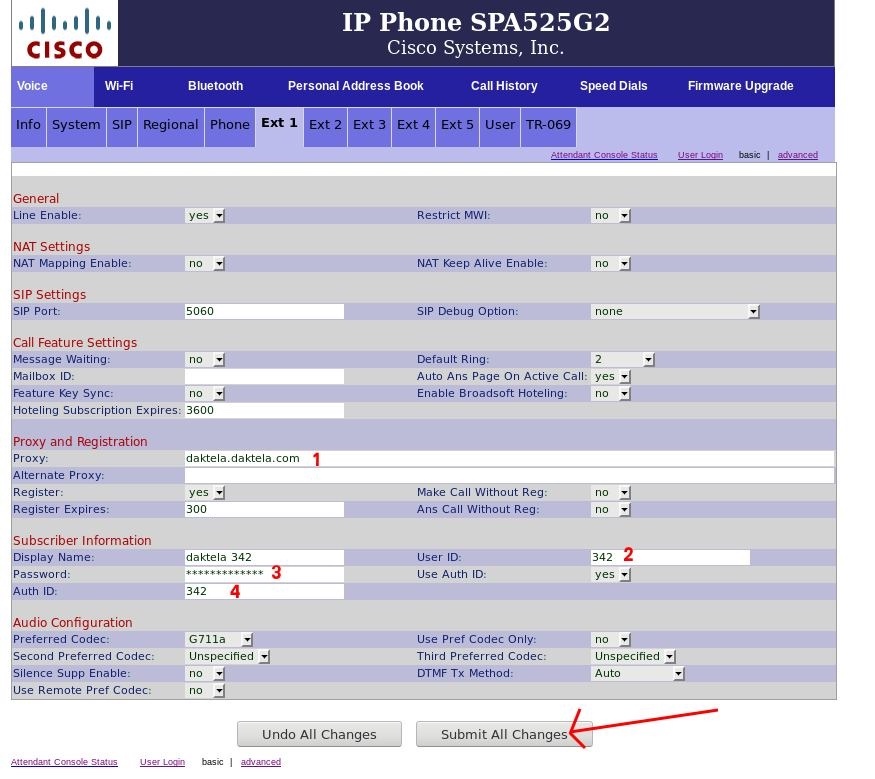This screenshot has height=779, width=875.
Task: Click the Cisco logo
Action: (x=65, y=33)
